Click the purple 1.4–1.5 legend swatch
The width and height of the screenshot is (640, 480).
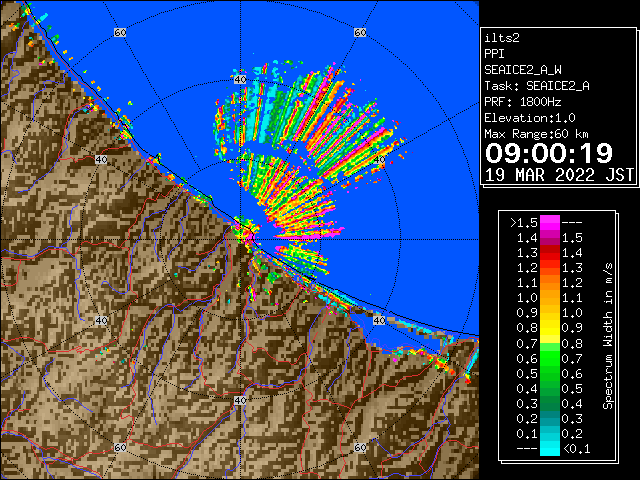point(550,238)
